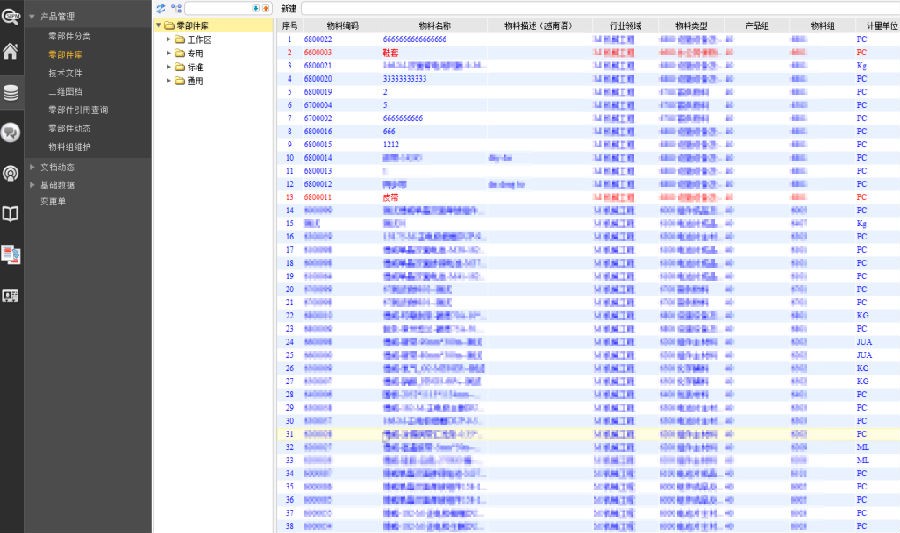Click the blue down arrow in tree search
The image size is (900, 533).
coord(256,8)
